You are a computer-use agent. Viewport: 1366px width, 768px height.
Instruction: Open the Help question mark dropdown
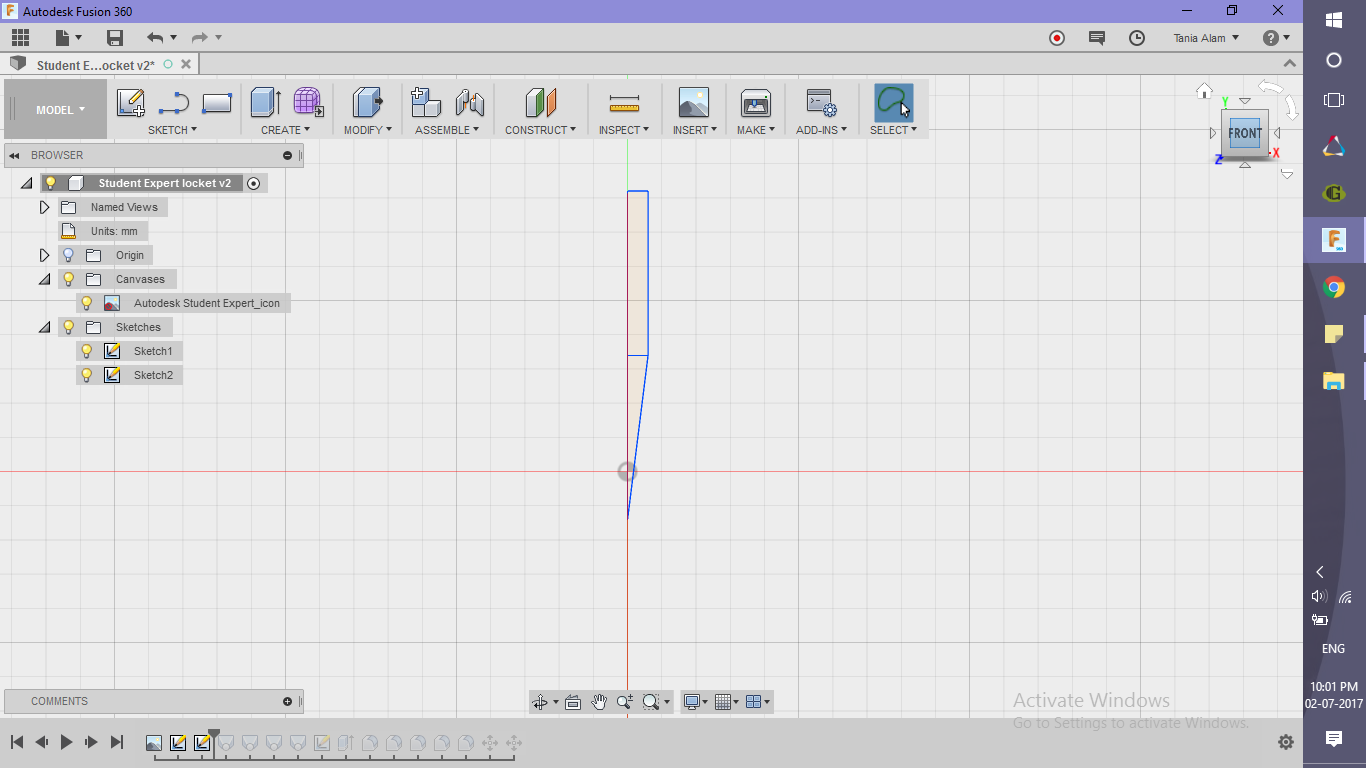pyautogui.click(x=1276, y=38)
